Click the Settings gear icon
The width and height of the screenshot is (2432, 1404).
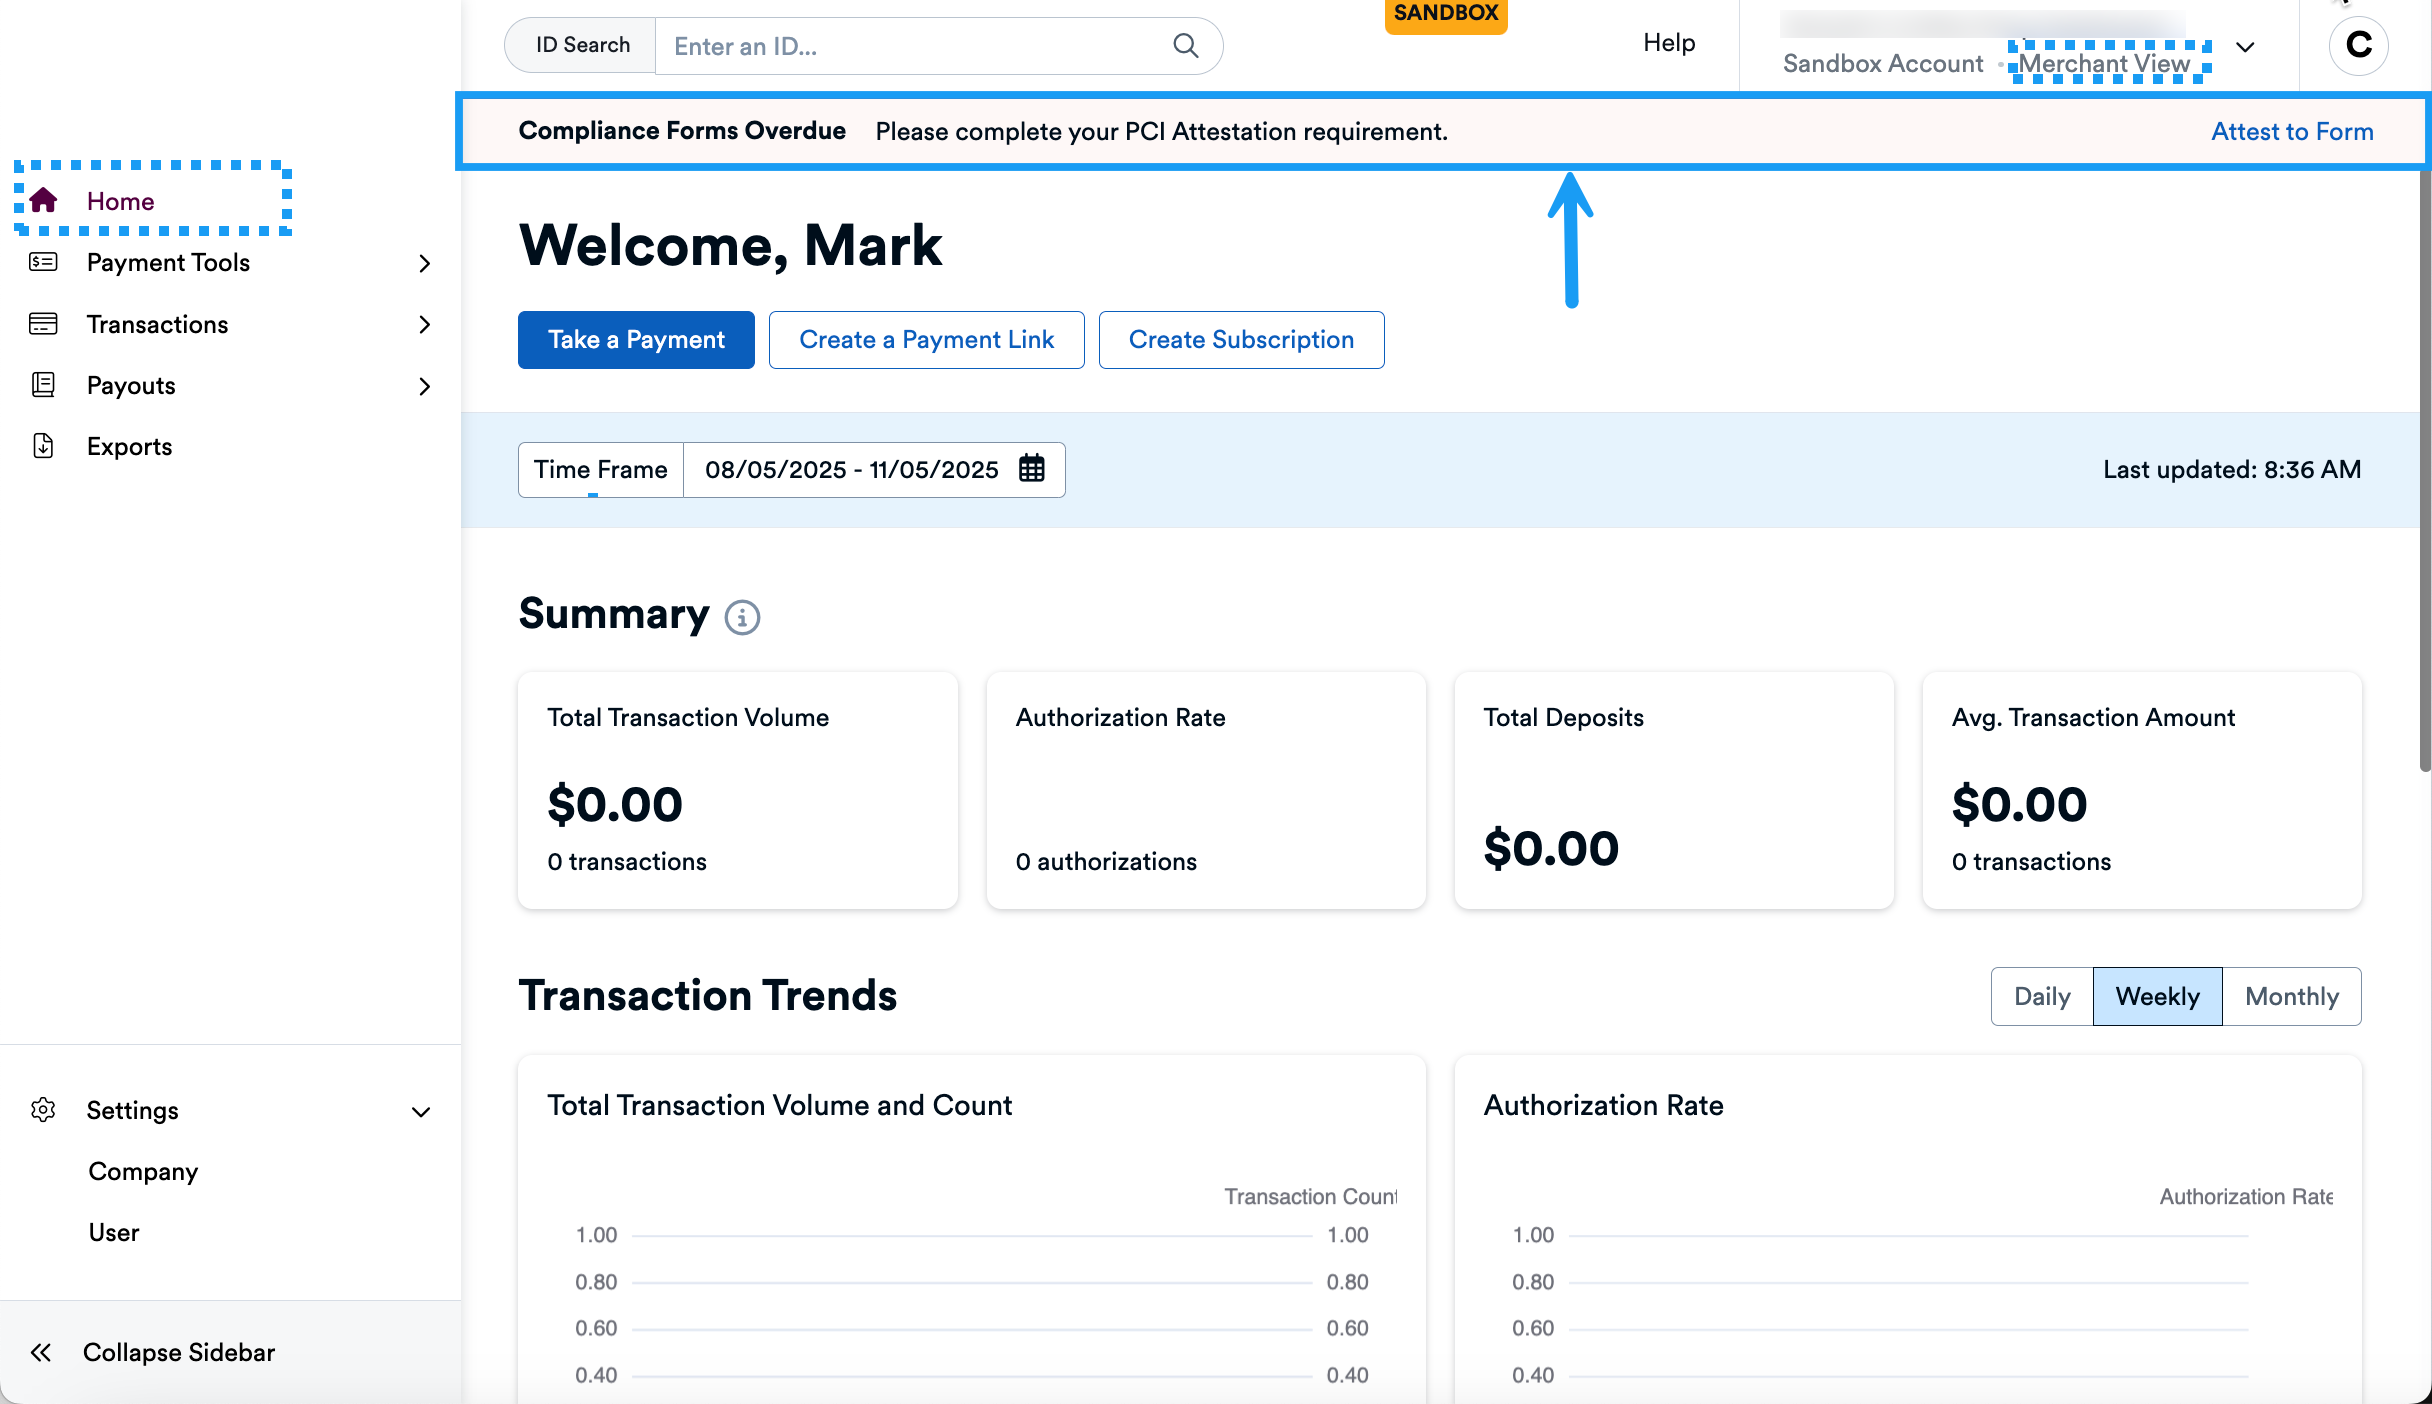(43, 1110)
